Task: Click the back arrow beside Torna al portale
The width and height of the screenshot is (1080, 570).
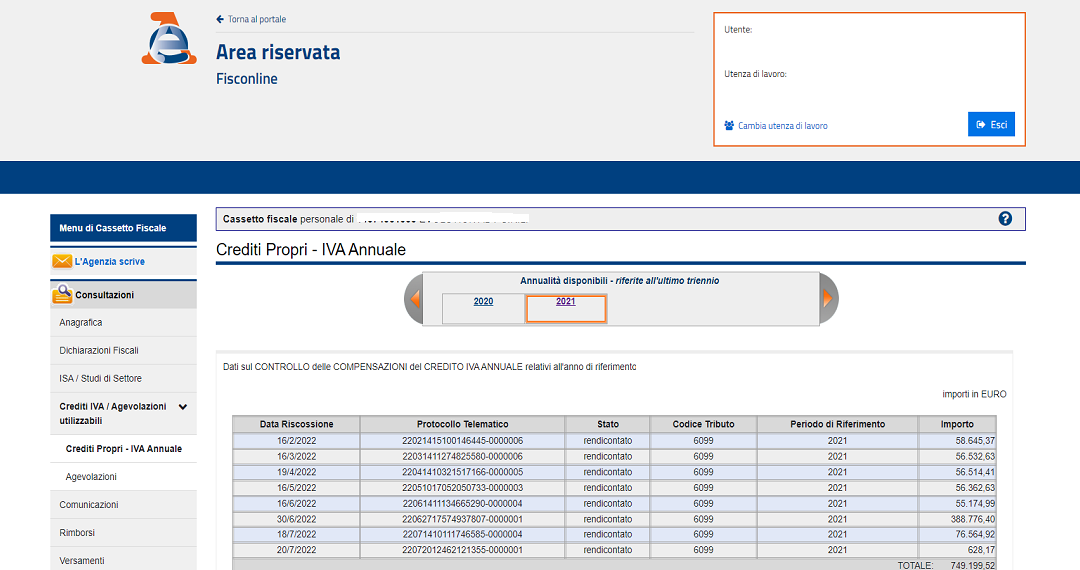Action: point(220,19)
